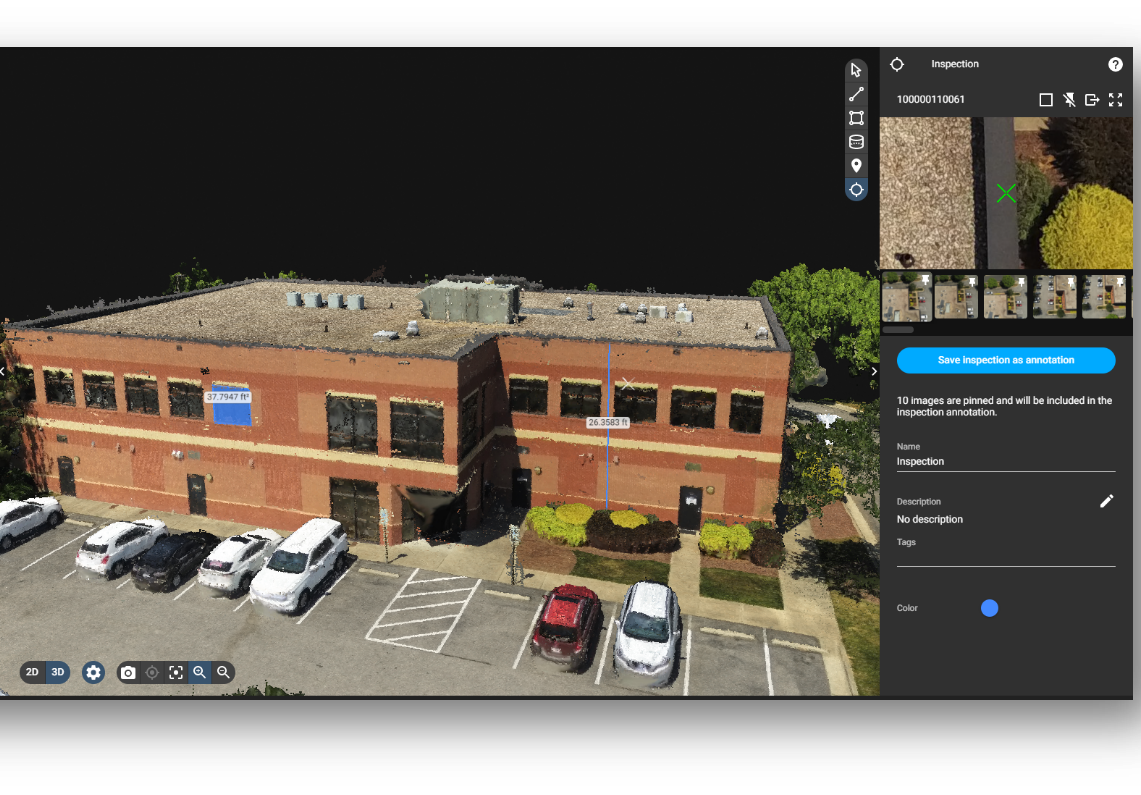Select the location marker pin tool

856,166
